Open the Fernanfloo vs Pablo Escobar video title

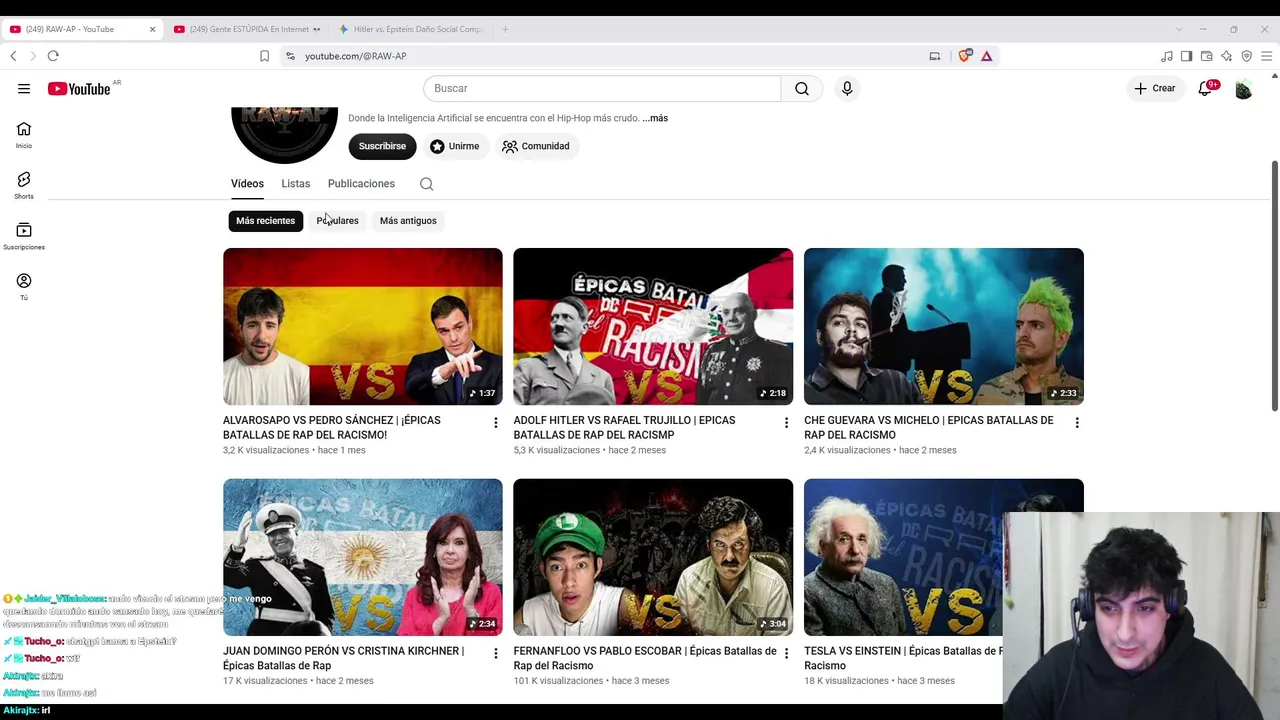[x=645, y=658]
